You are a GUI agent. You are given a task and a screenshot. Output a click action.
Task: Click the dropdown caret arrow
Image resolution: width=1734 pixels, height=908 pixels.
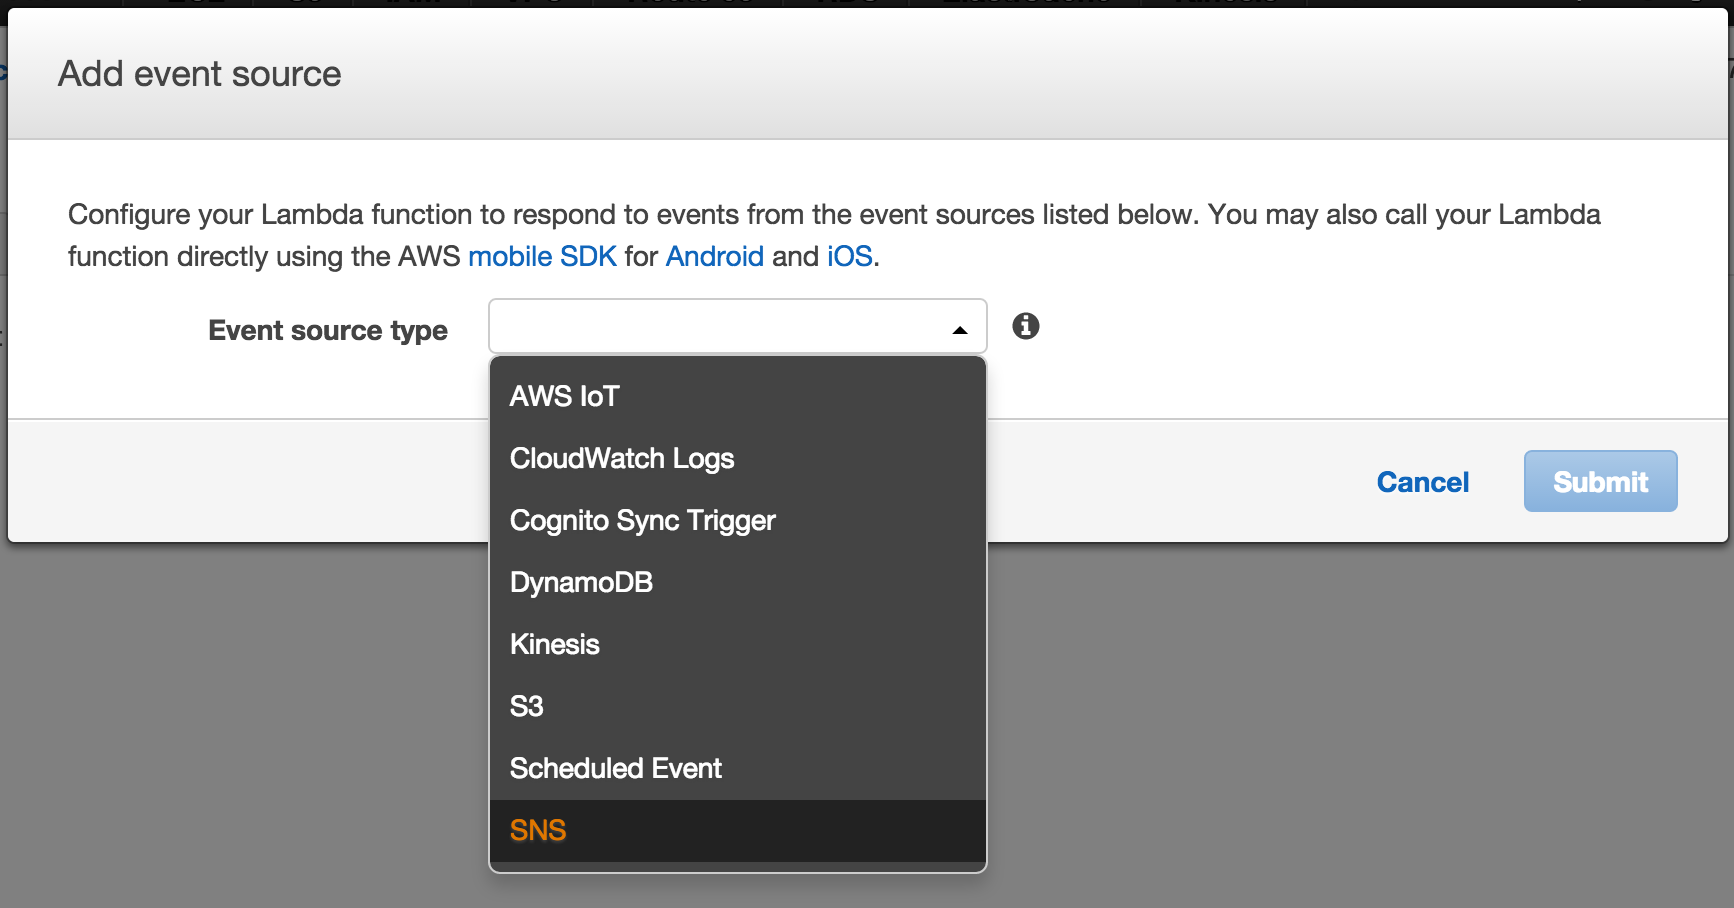[x=959, y=329]
